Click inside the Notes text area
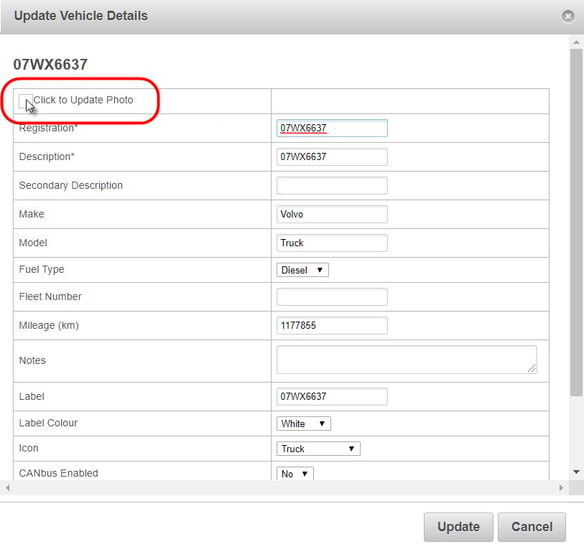Screen dimensions: 584x552 407,360
